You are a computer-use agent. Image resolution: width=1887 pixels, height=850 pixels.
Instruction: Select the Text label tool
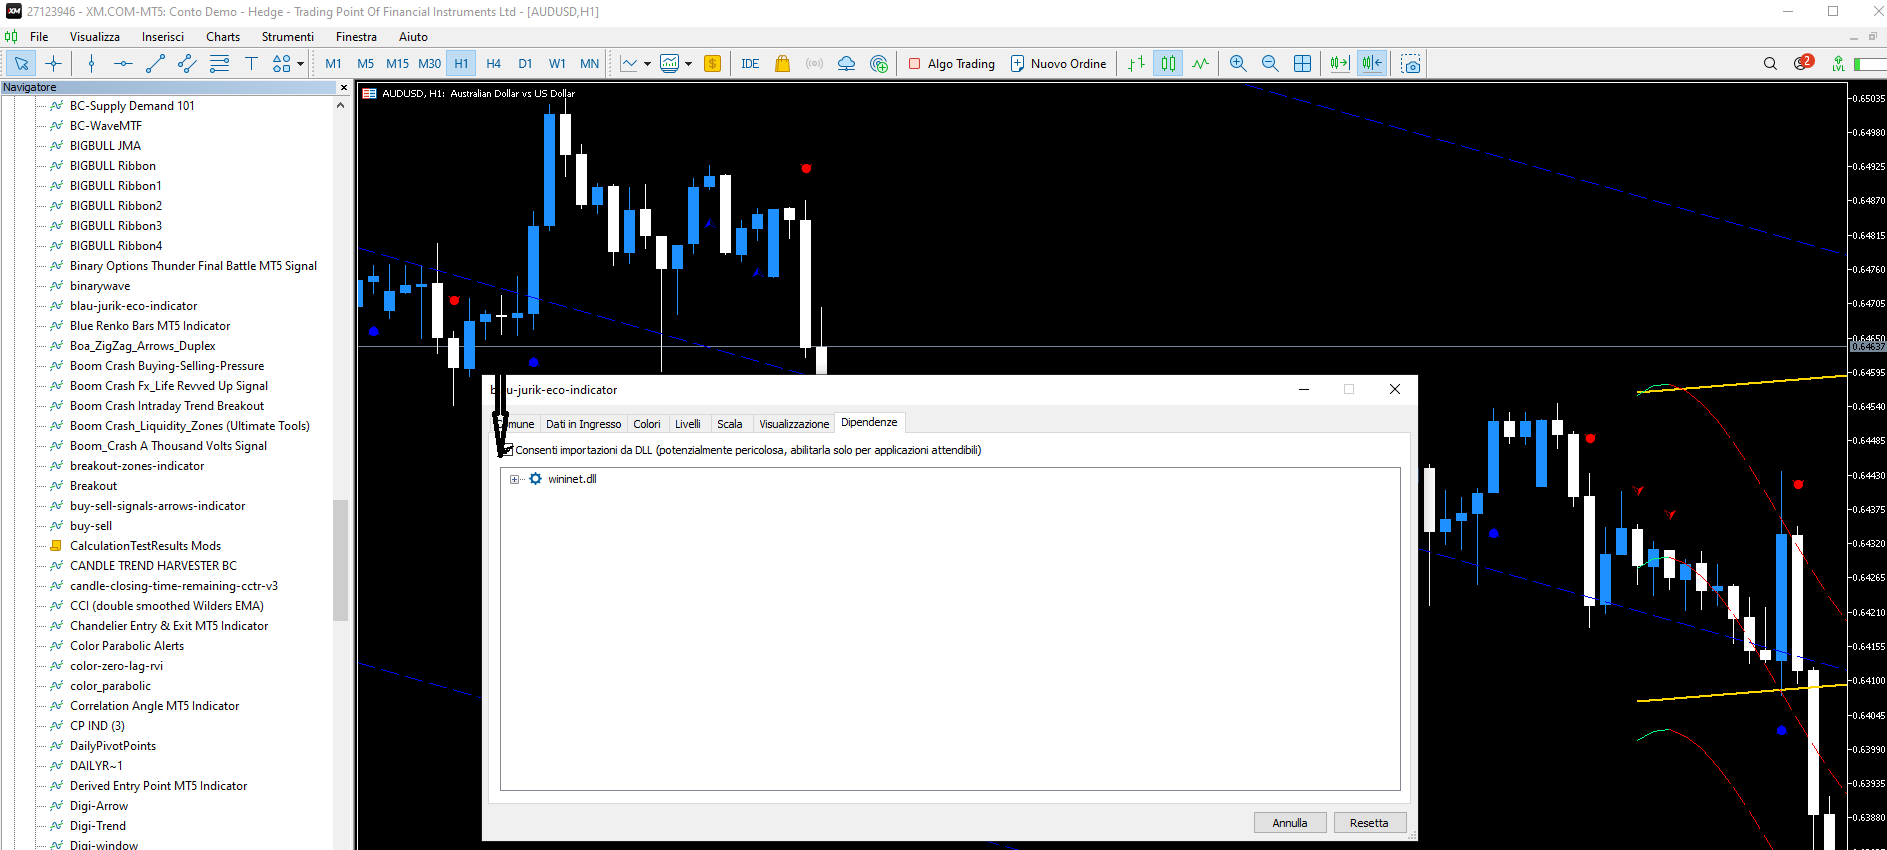click(251, 64)
